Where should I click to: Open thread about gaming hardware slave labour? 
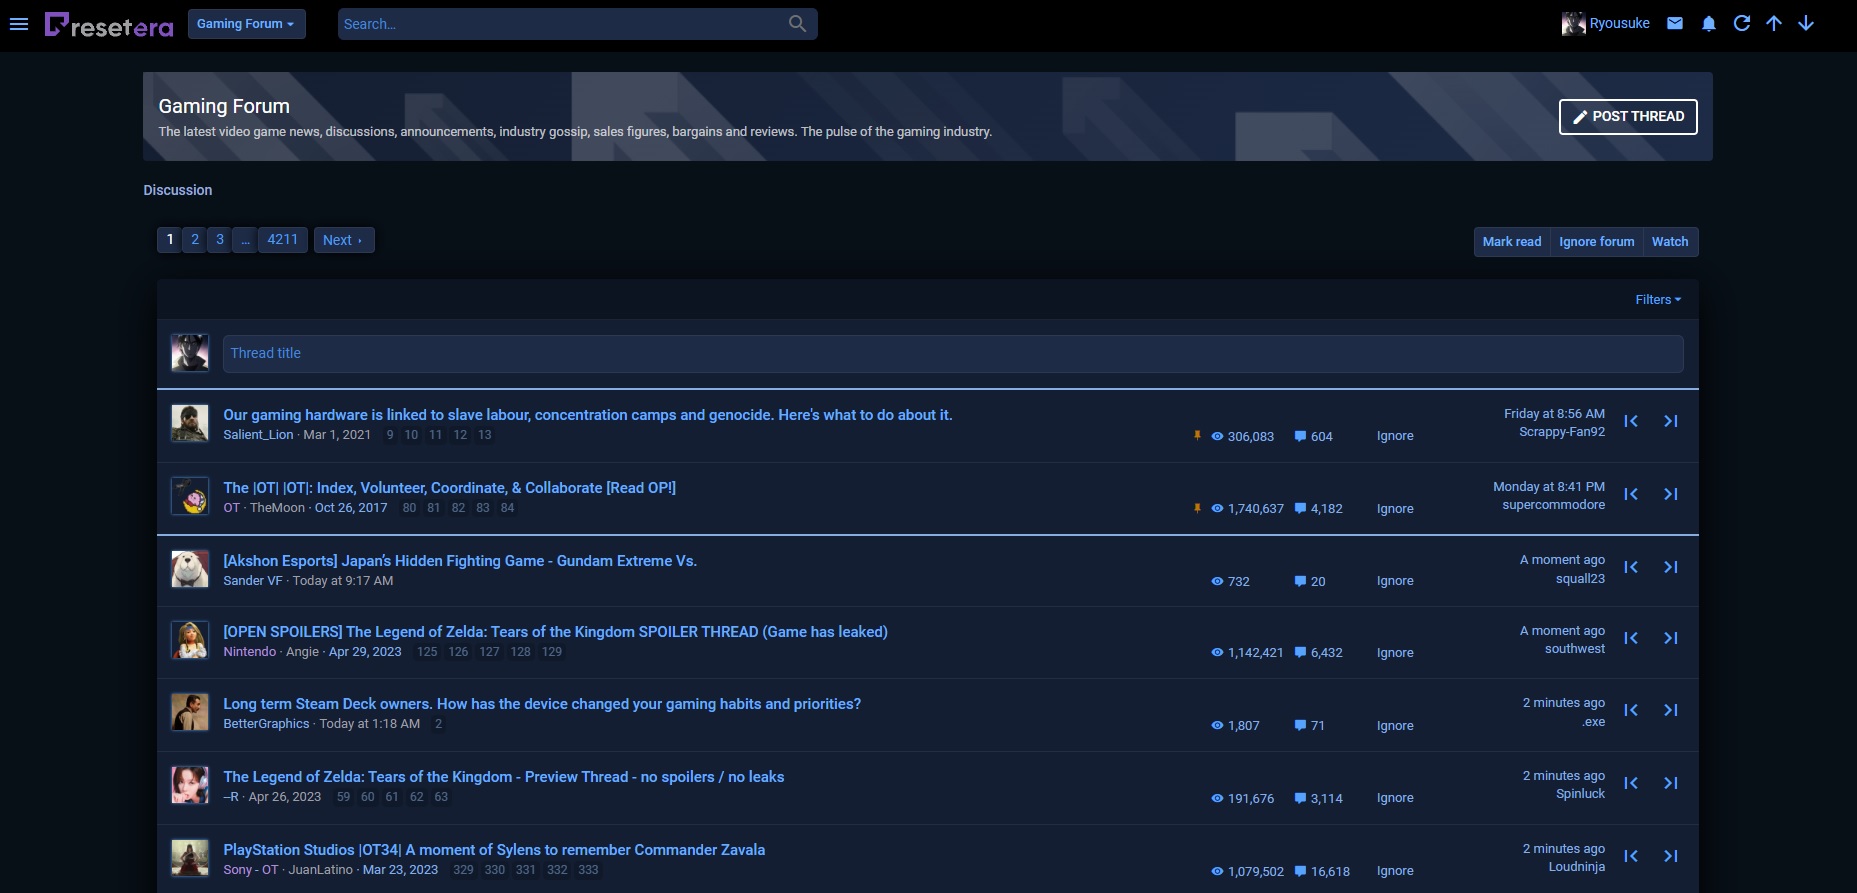point(588,415)
